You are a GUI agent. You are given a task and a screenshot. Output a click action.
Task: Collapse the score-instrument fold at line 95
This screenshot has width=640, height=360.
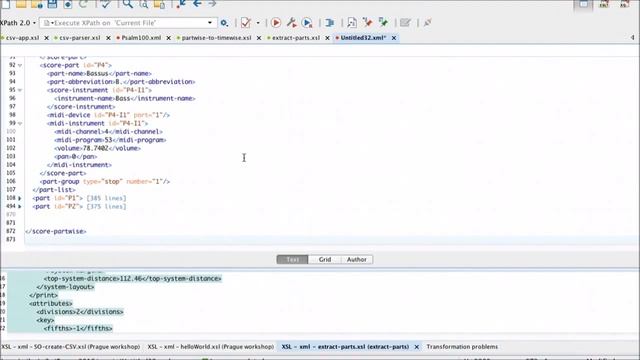pyautogui.click(x=20, y=90)
